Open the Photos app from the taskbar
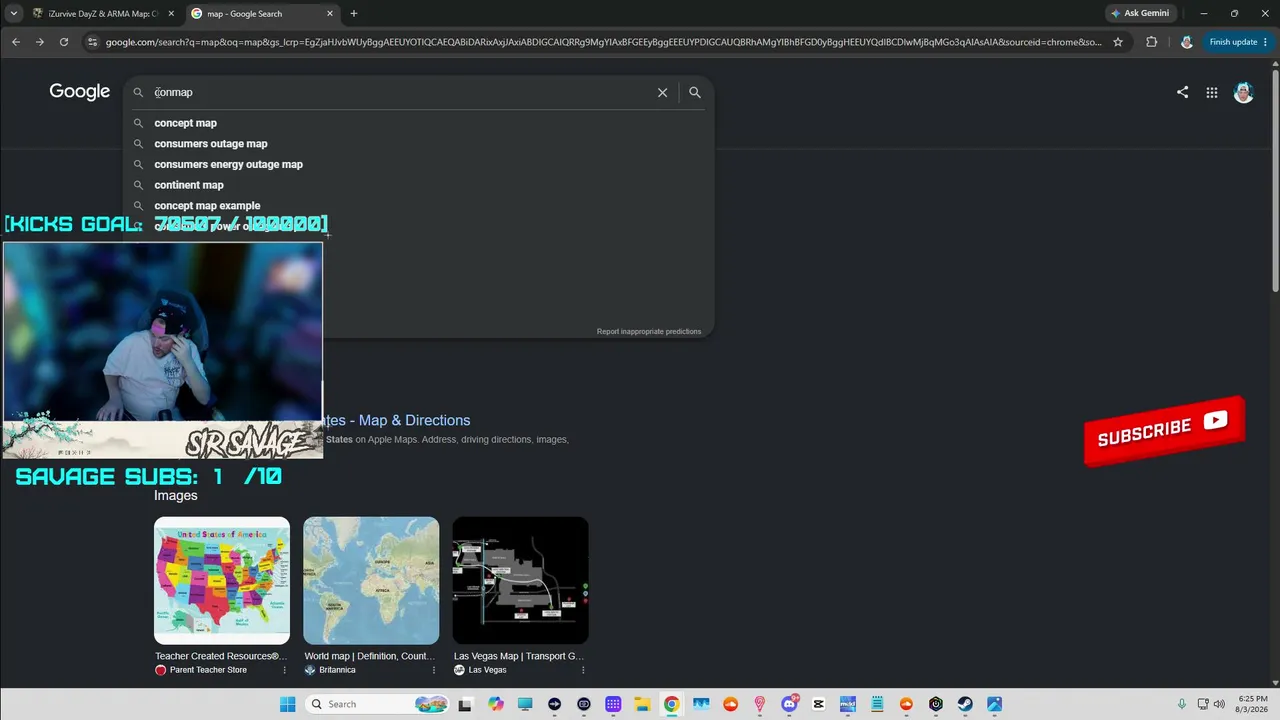This screenshot has height=720, width=1280. point(994,704)
